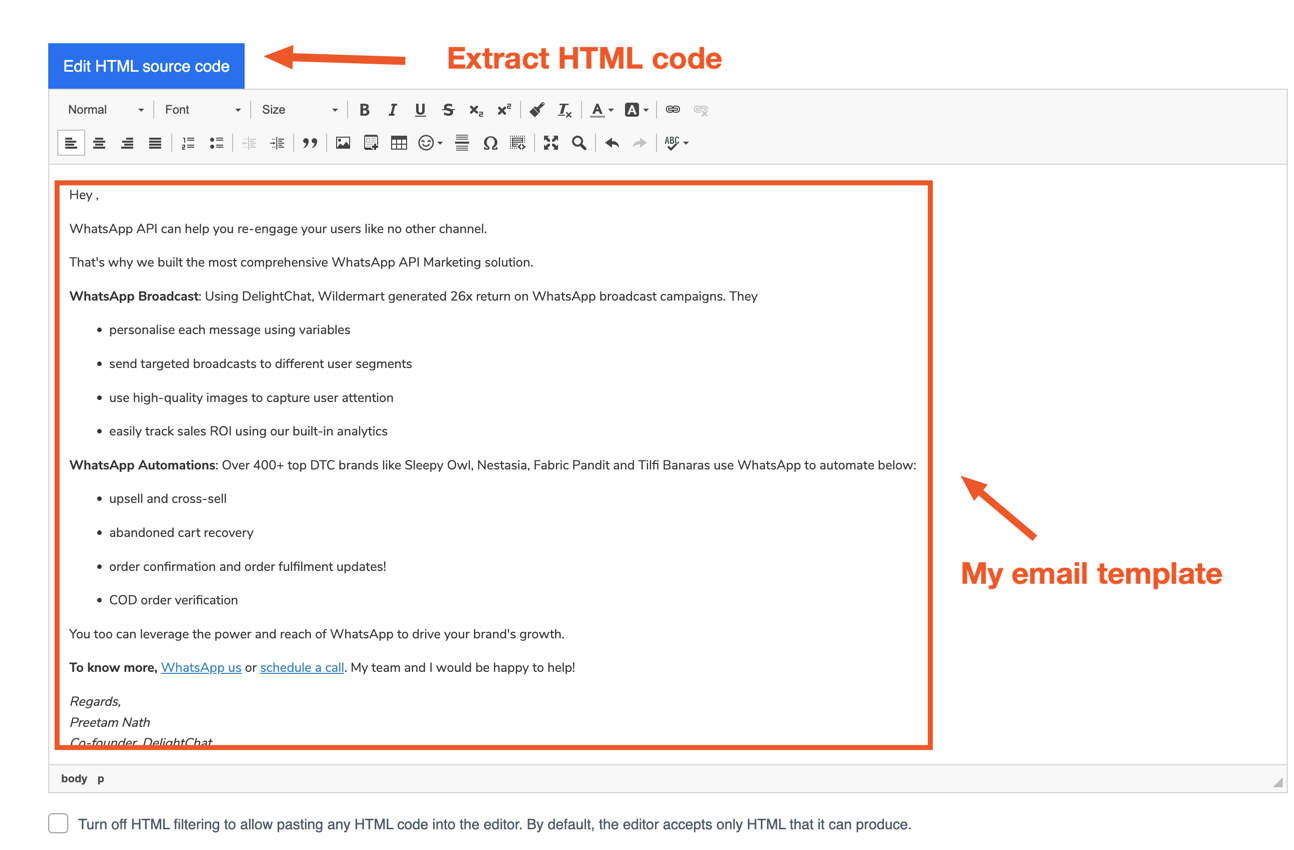Image resolution: width=1294 pixels, height=850 pixels.
Task: Click the strikethrough icon
Action: tap(448, 110)
